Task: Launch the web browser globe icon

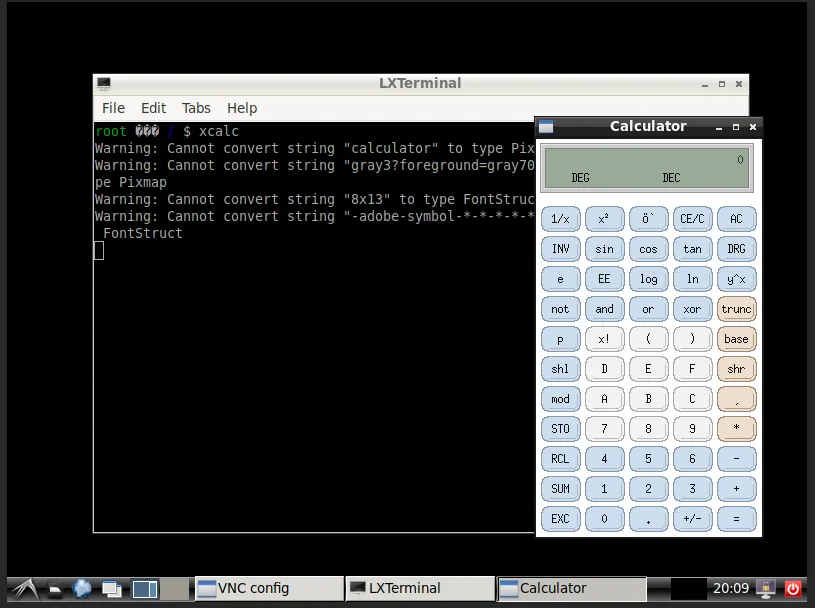Action: tap(82, 589)
